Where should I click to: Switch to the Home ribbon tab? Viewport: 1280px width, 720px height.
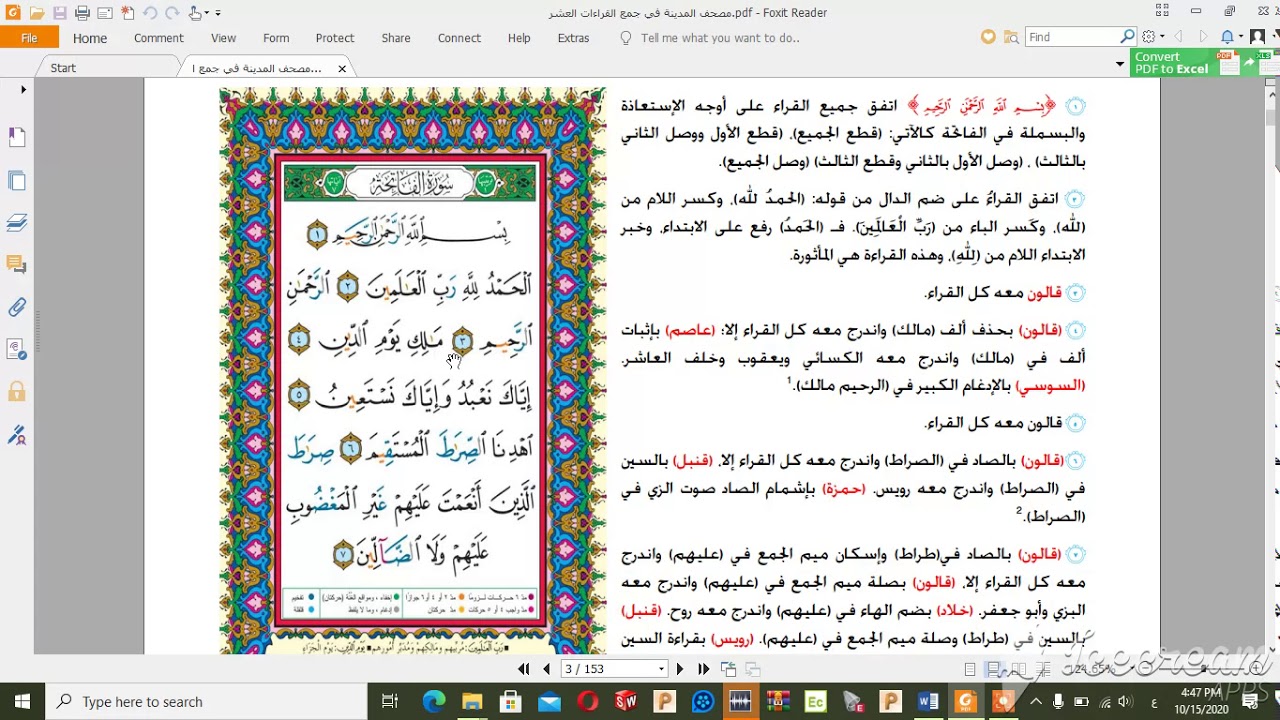pyautogui.click(x=89, y=38)
